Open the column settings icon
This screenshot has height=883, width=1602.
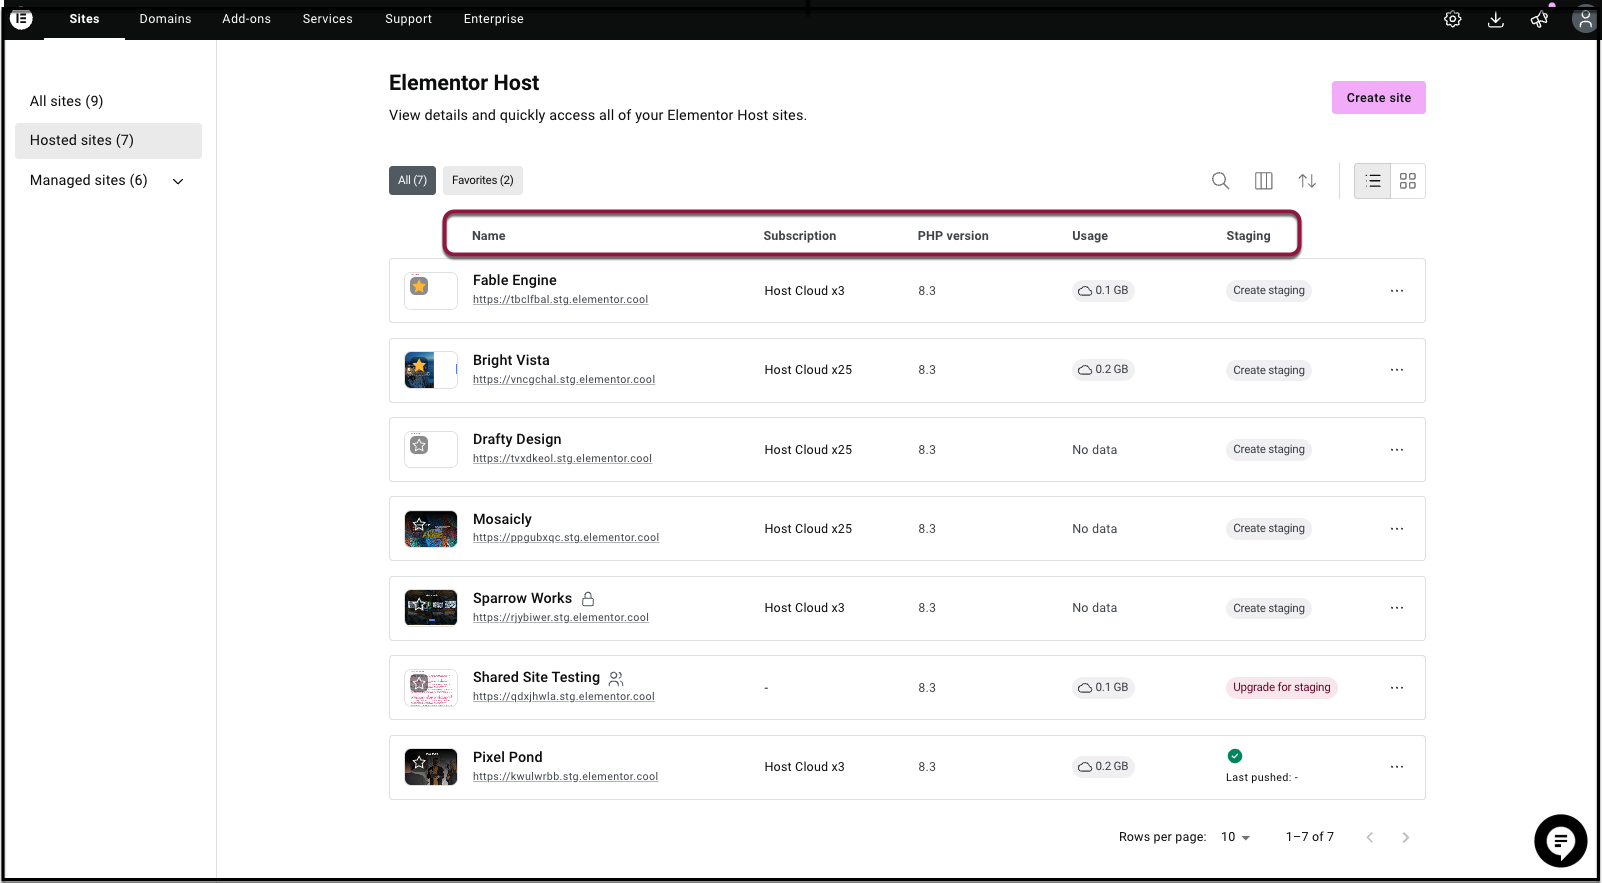click(x=1264, y=181)
